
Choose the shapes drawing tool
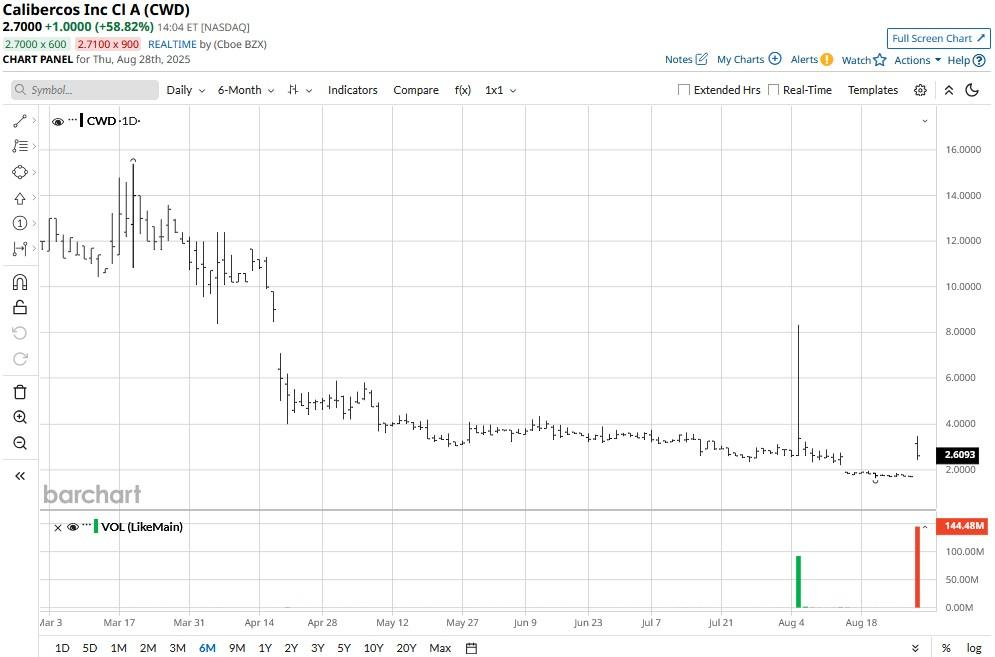click(x=20, y=173)
